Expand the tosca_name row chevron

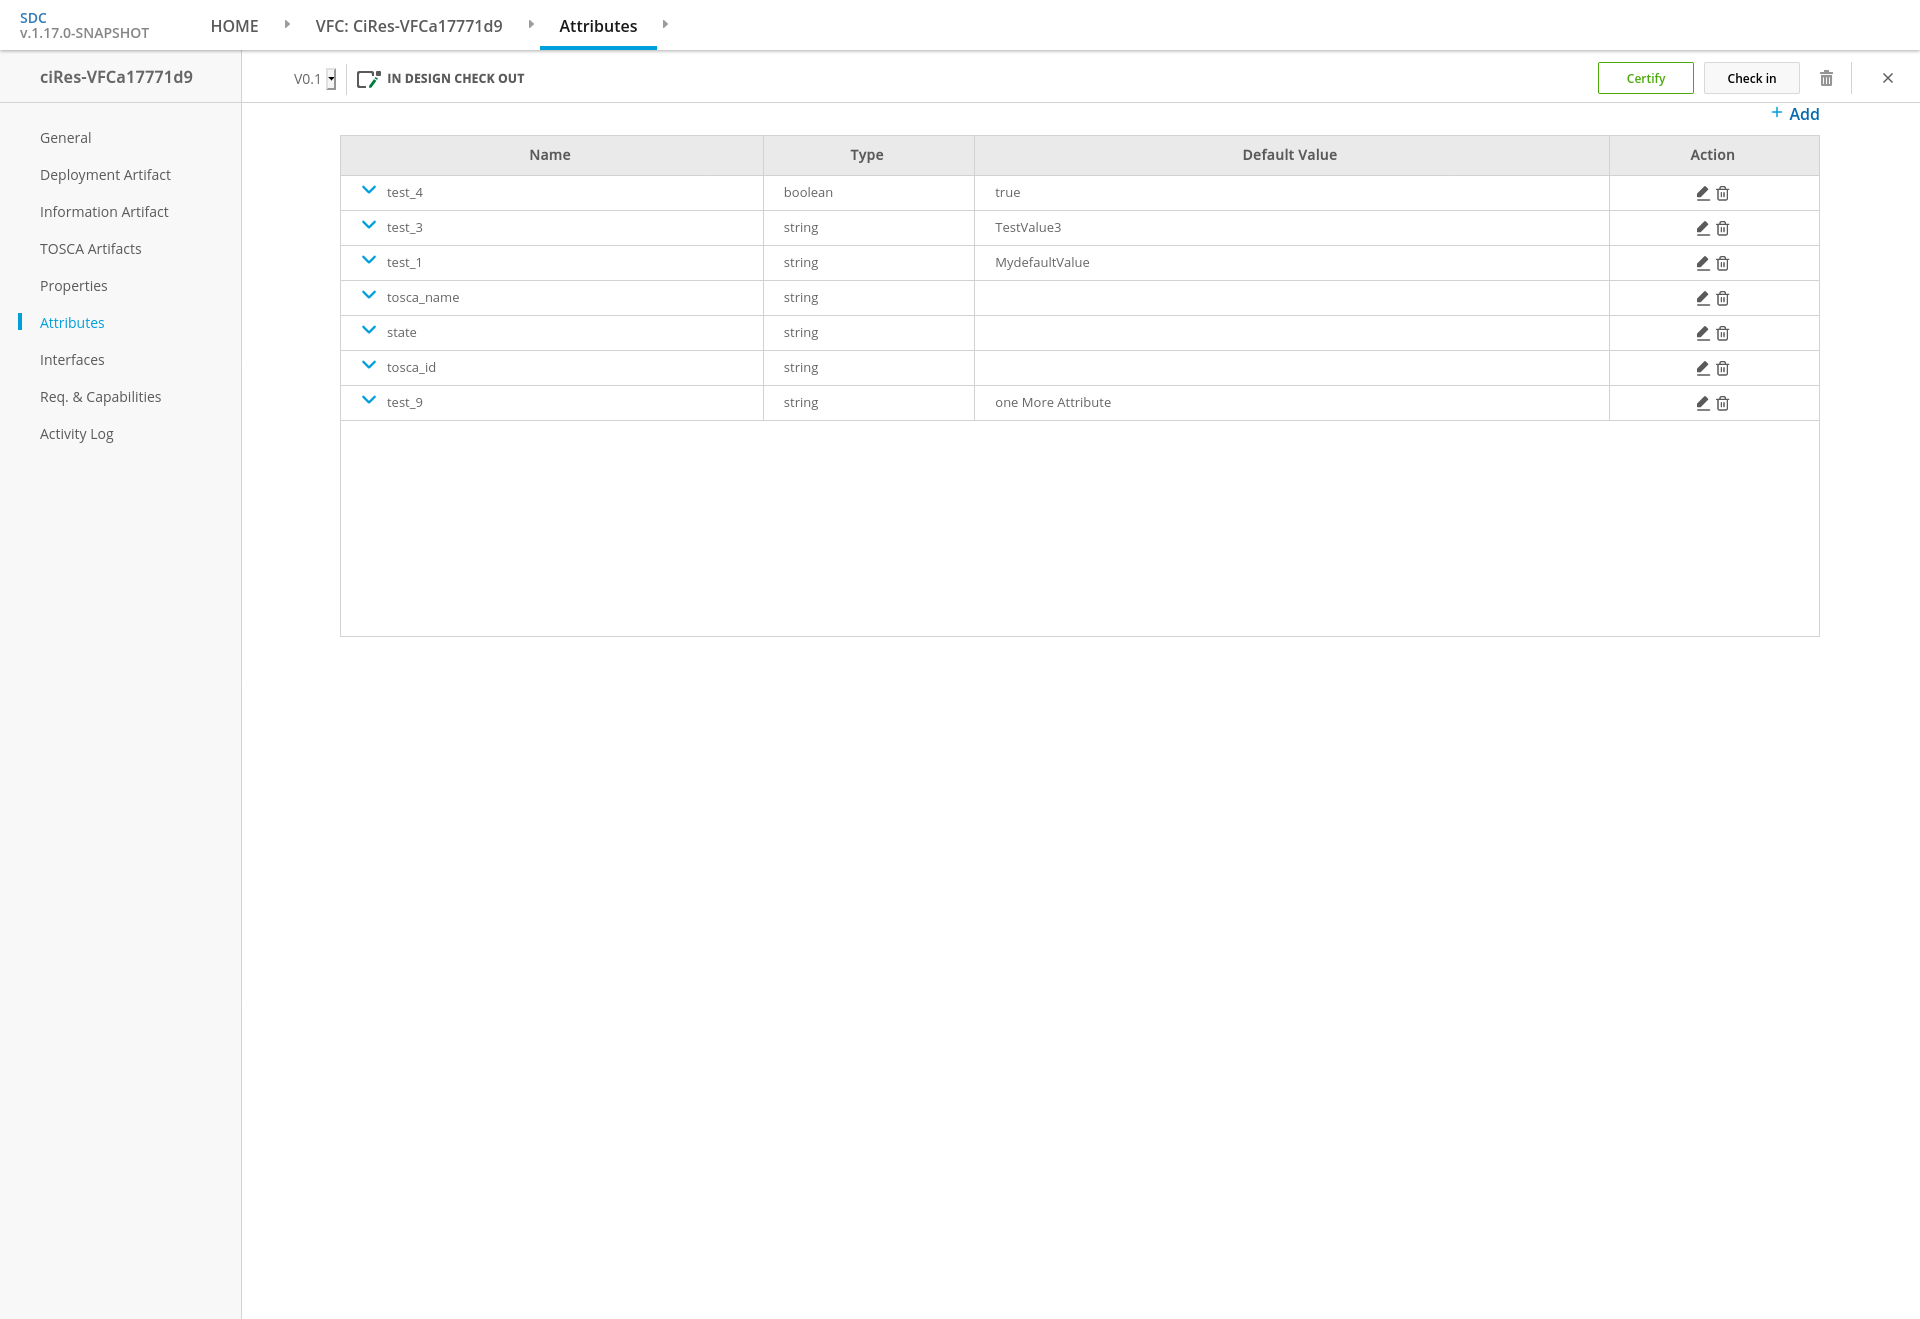pos(369,295)
